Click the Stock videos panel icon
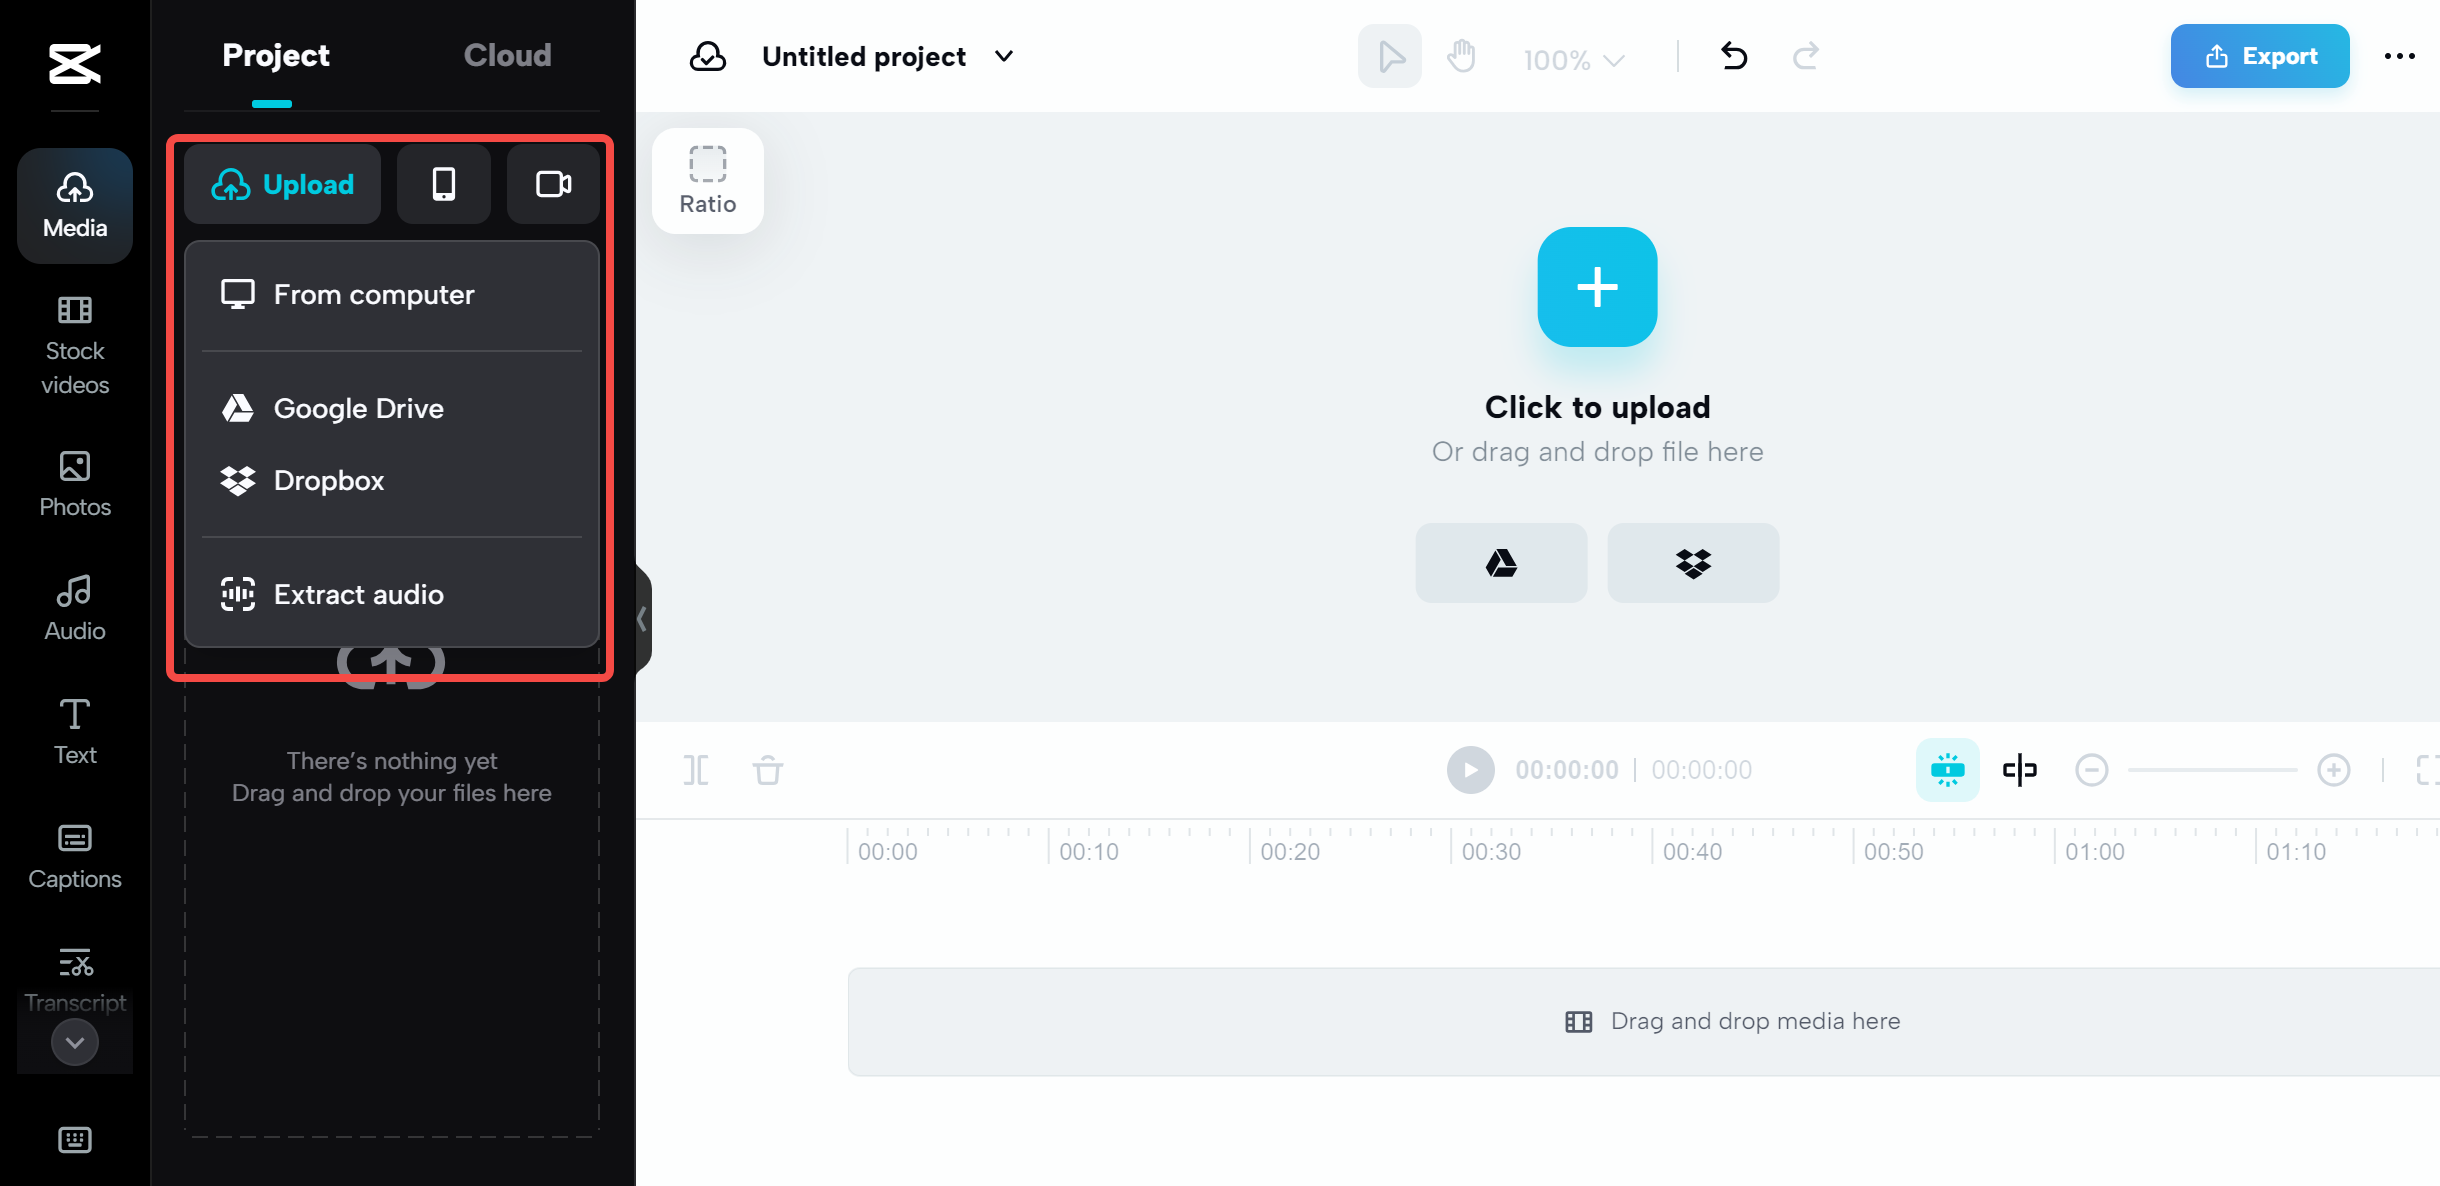 point(73,344)
